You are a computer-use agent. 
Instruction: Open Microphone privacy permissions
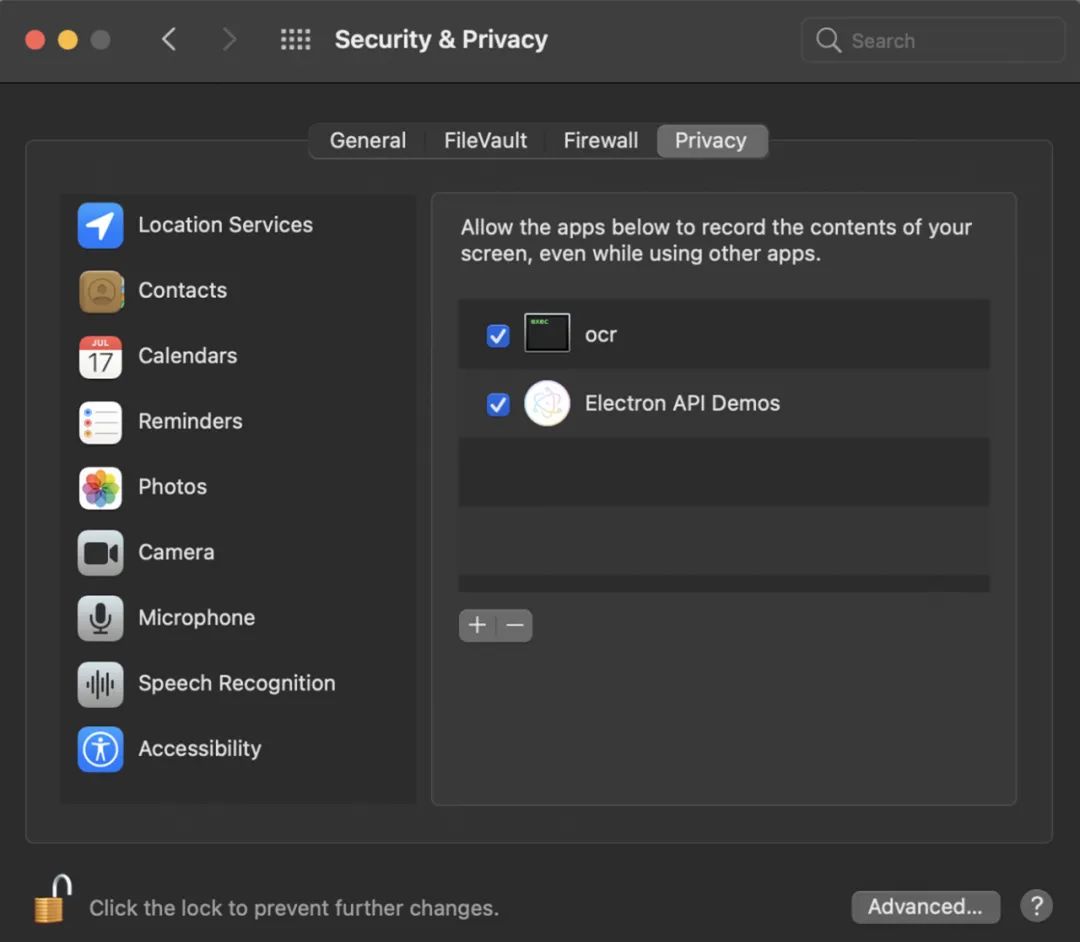[196, 618]
